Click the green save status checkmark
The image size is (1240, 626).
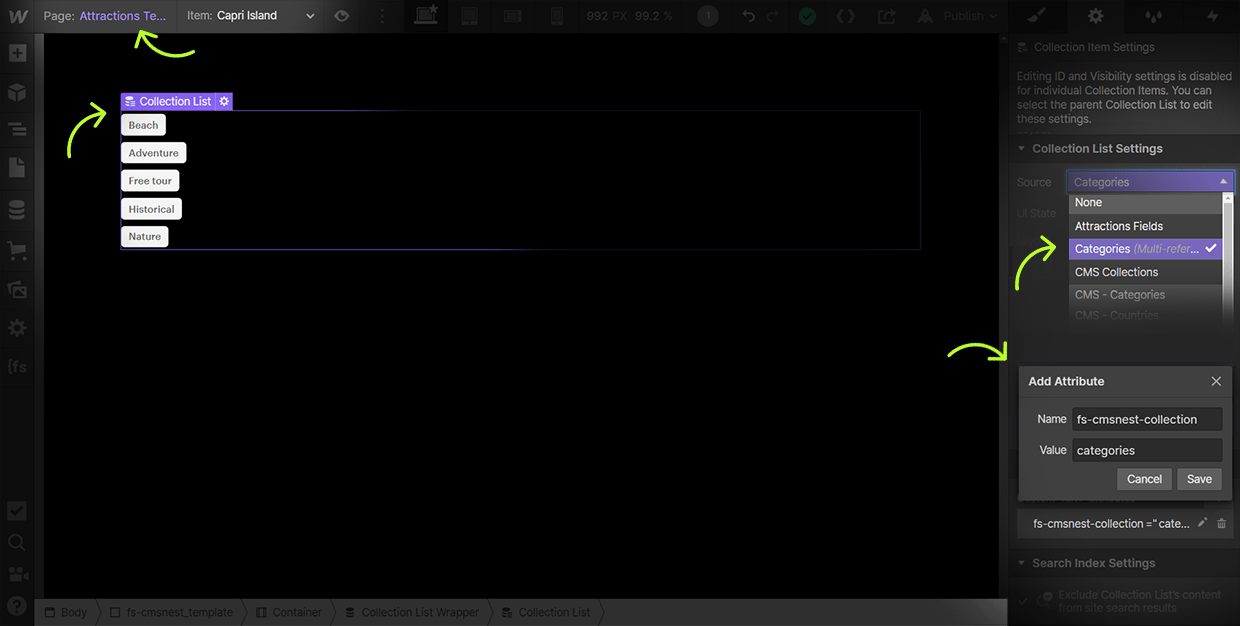pos(807,16)
